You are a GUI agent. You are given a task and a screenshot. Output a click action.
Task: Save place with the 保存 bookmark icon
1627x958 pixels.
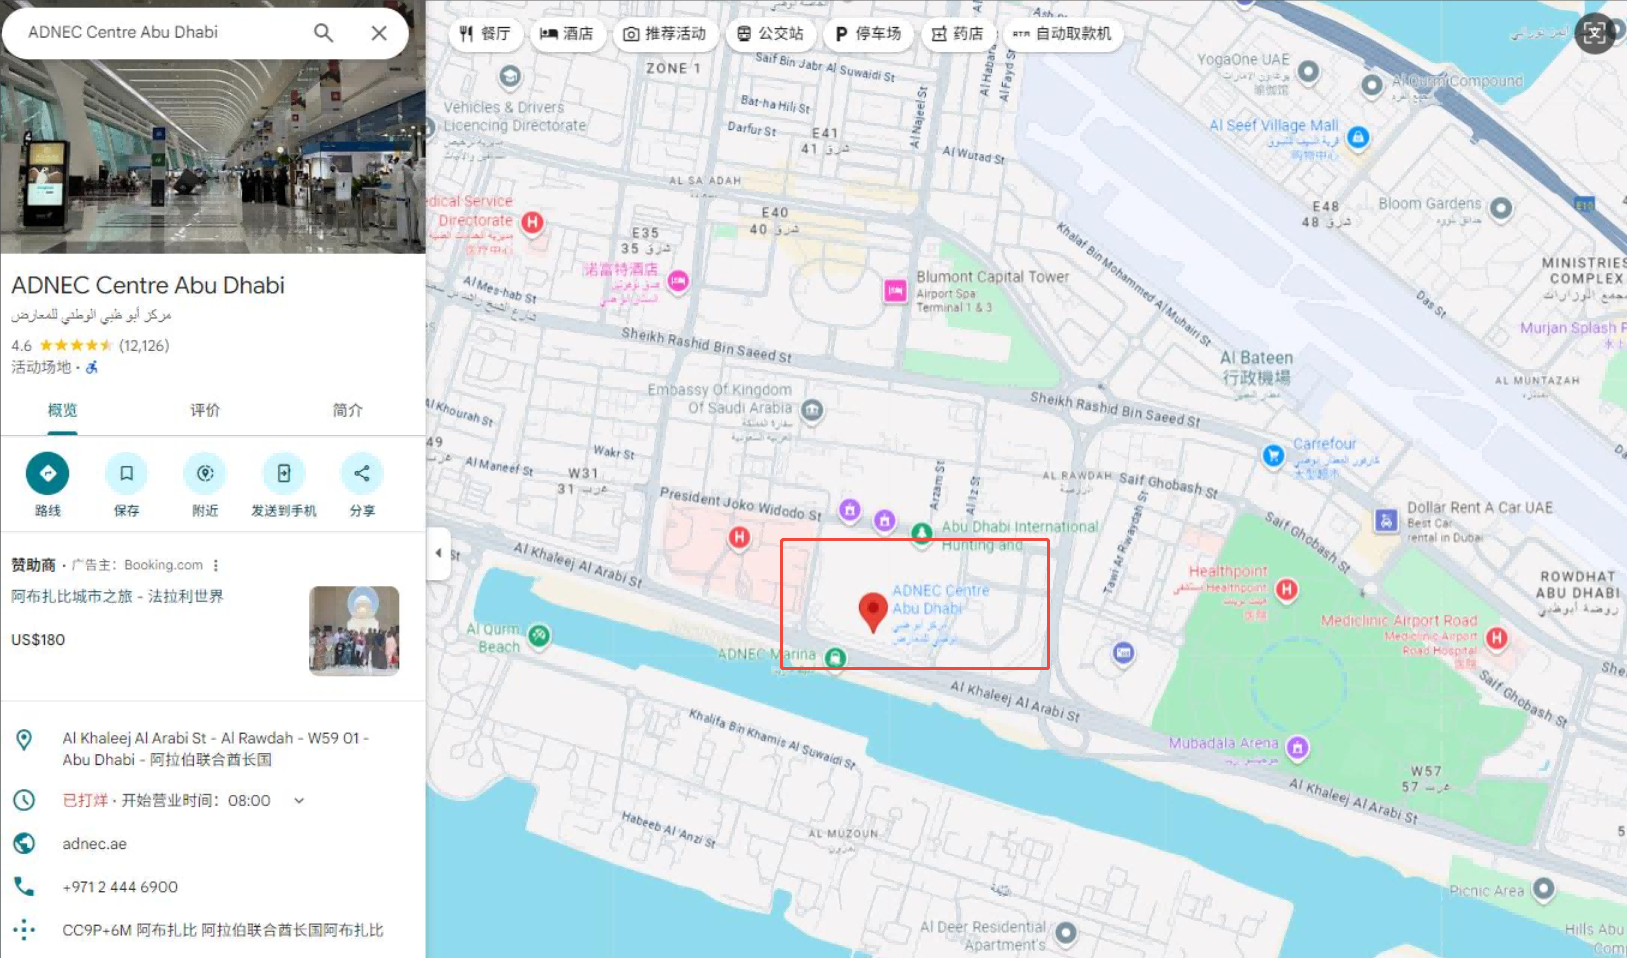(126, 473)
